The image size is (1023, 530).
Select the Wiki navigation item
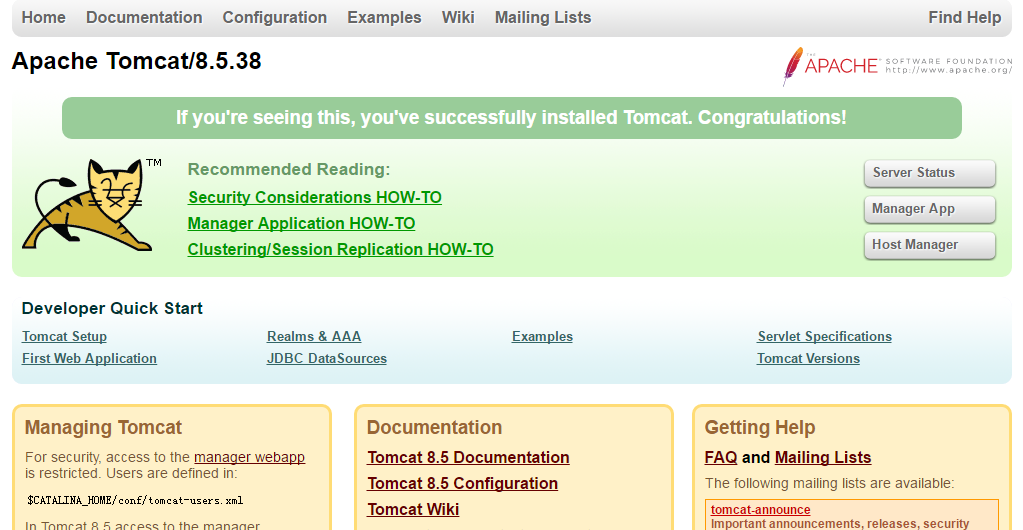pyautogui.click(x=458, y=17)
